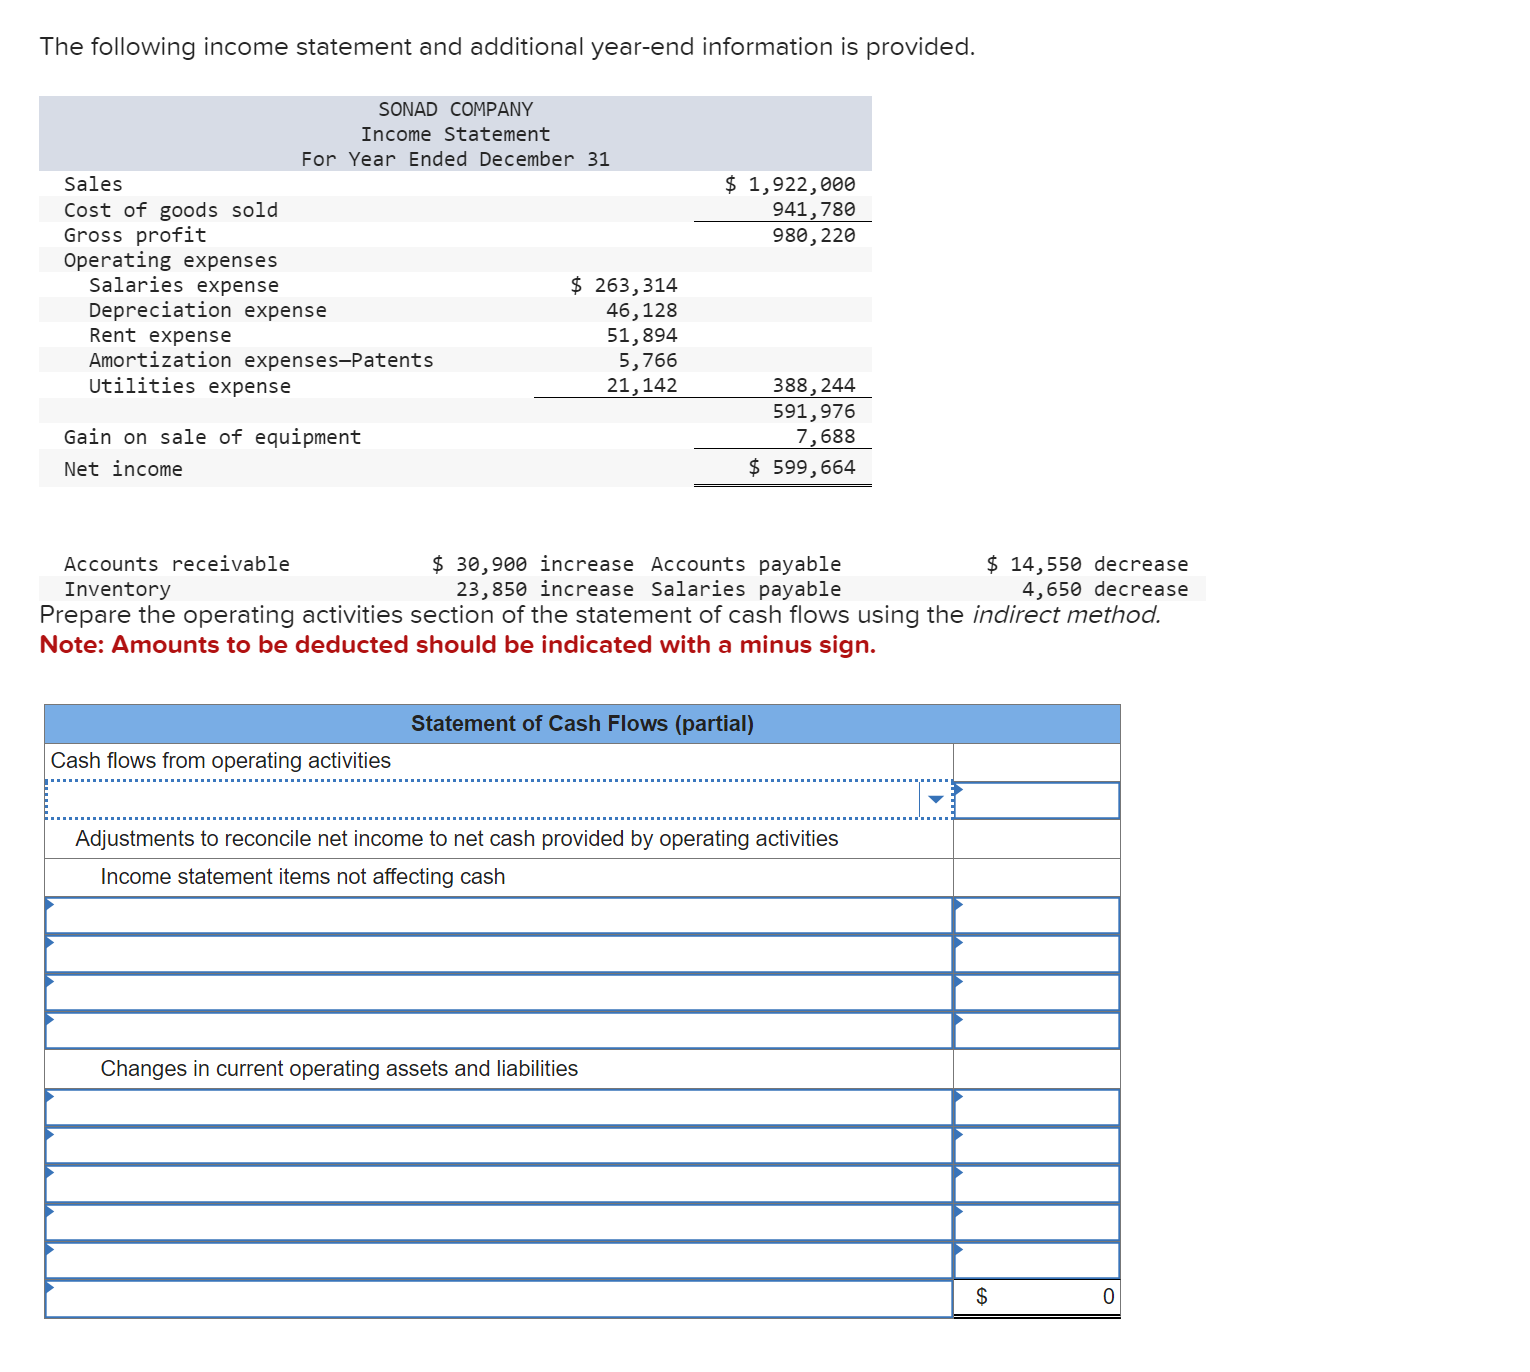Click the $ 0 total cell
1530x1372 pixels.
click(1037, 1297)
